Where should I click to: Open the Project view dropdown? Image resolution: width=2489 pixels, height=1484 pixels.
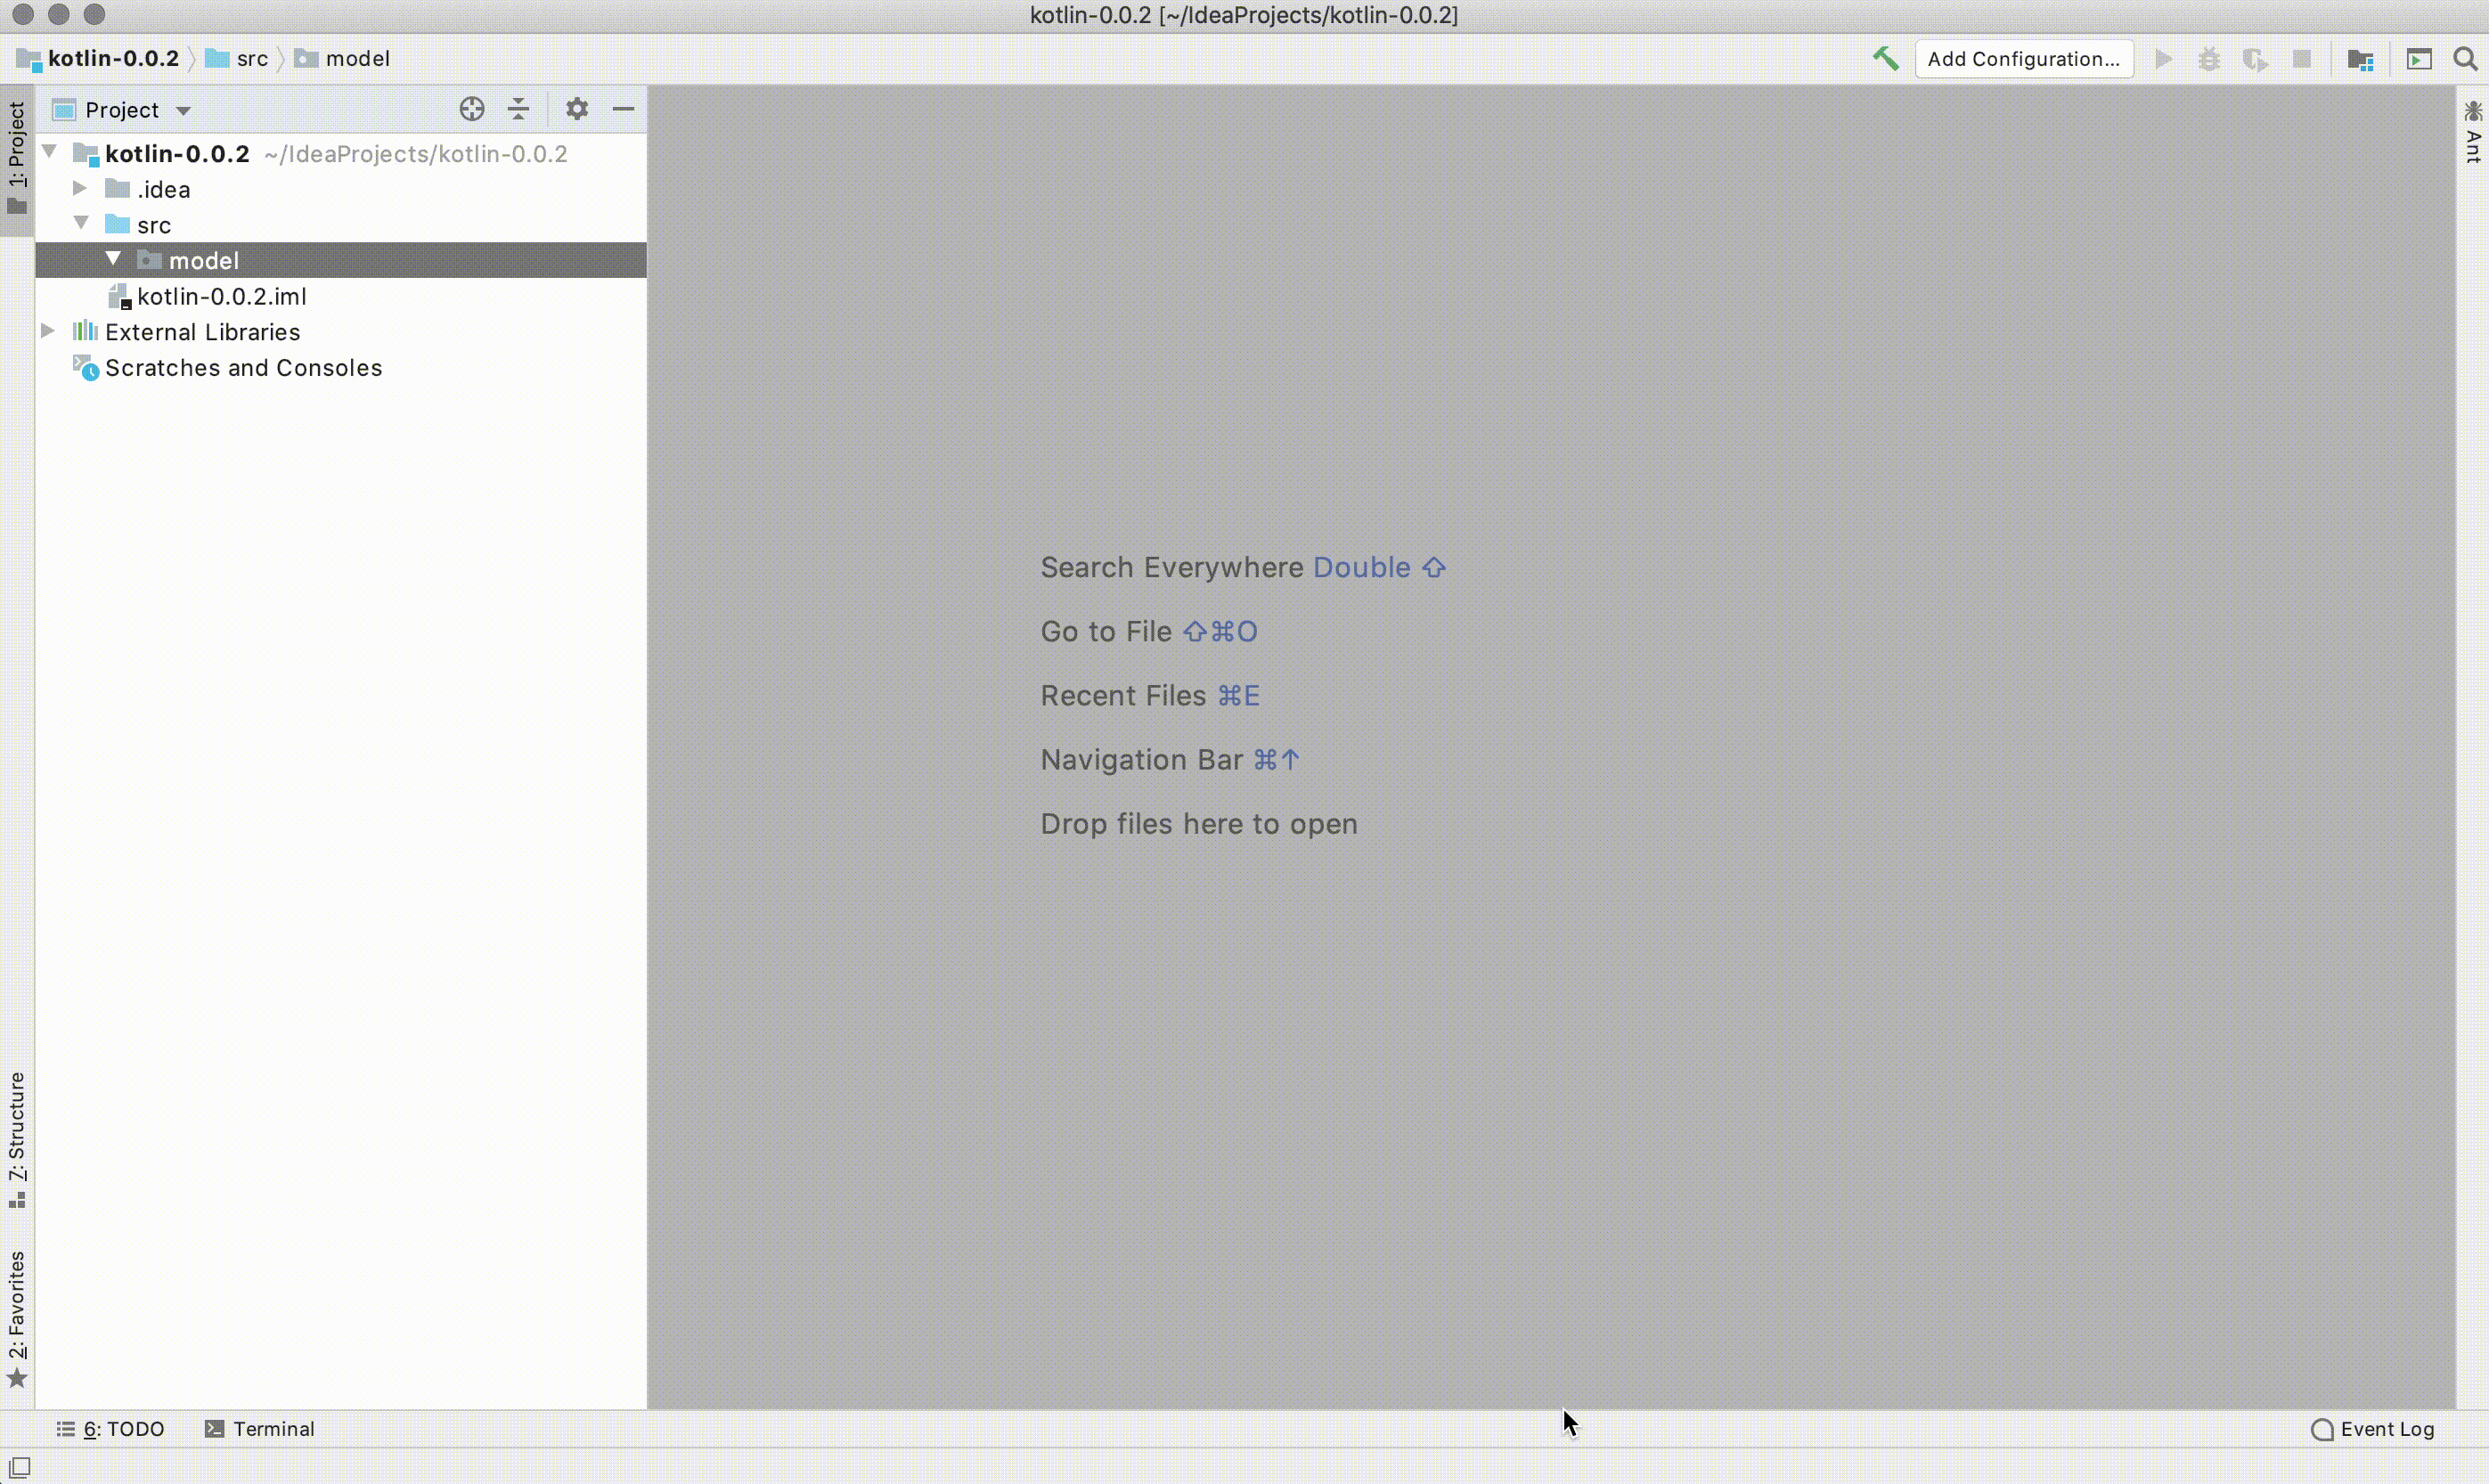click(183, 110)
